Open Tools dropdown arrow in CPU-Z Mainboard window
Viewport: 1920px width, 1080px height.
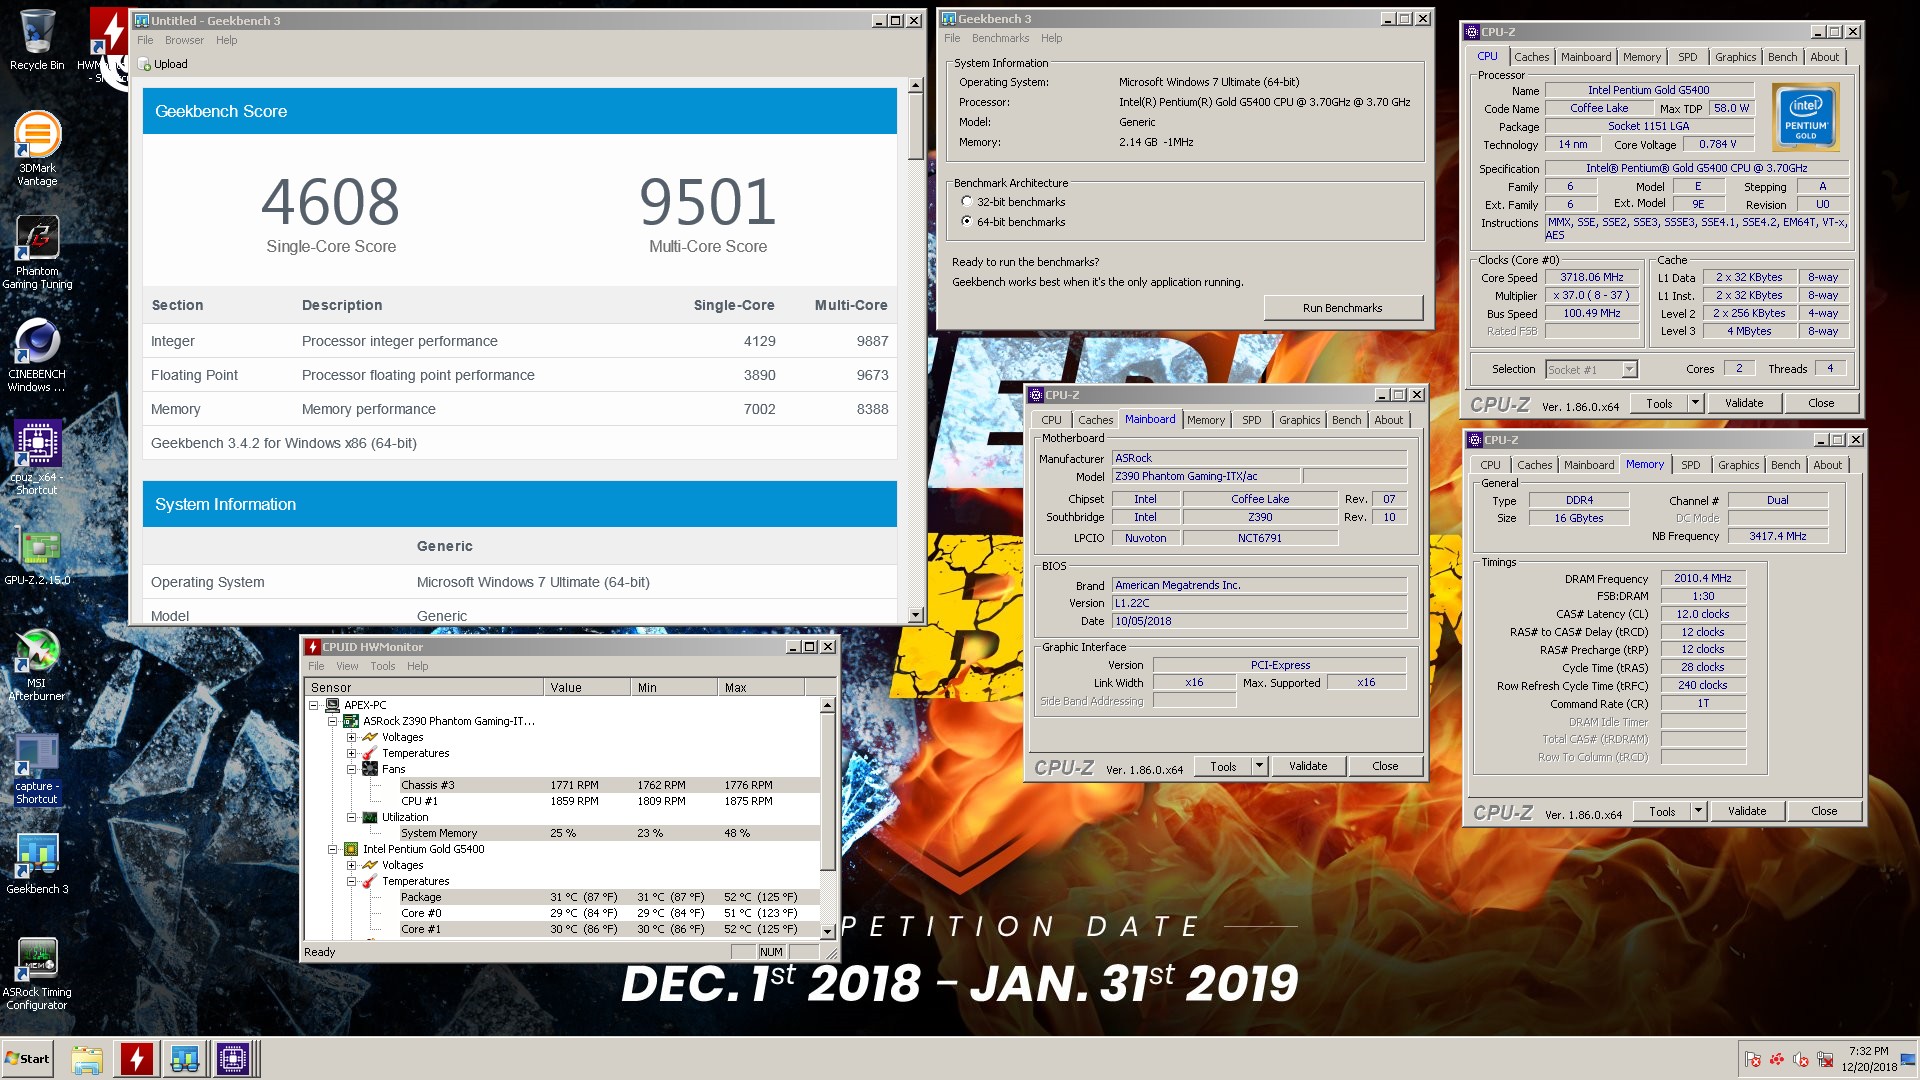pos(1259,766)
